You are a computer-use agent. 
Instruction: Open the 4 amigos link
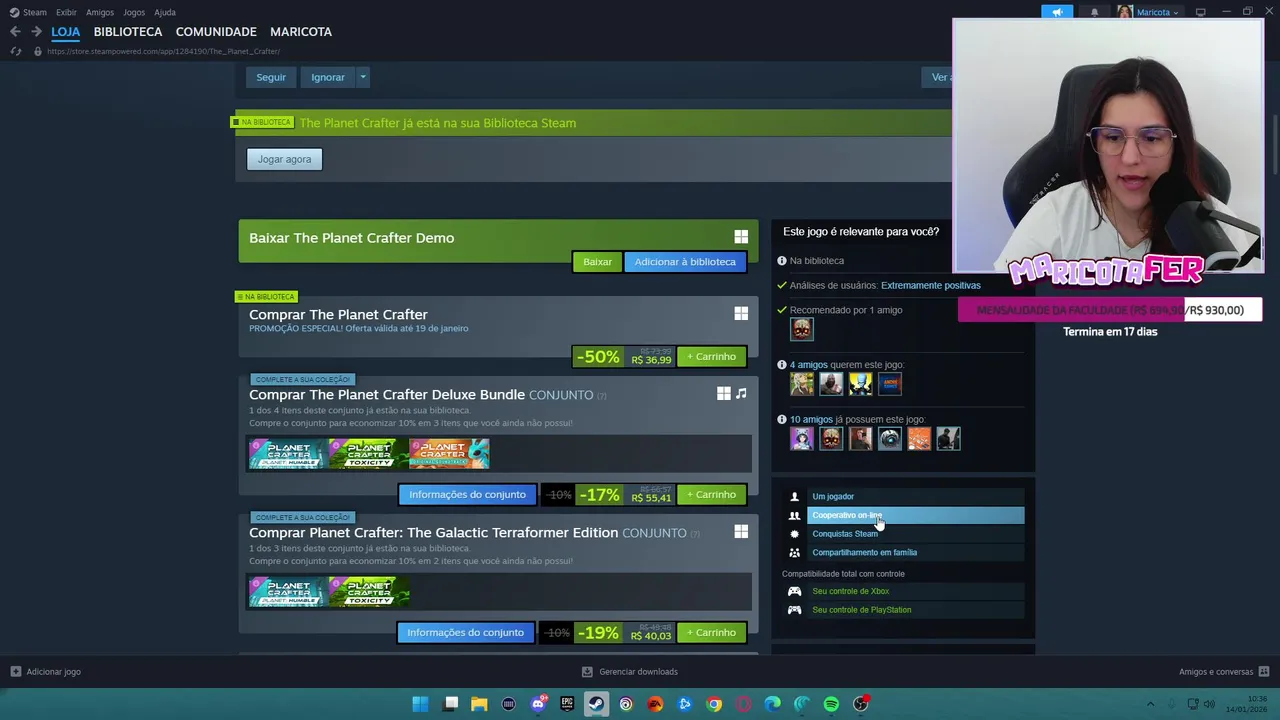tap(808, 365)
